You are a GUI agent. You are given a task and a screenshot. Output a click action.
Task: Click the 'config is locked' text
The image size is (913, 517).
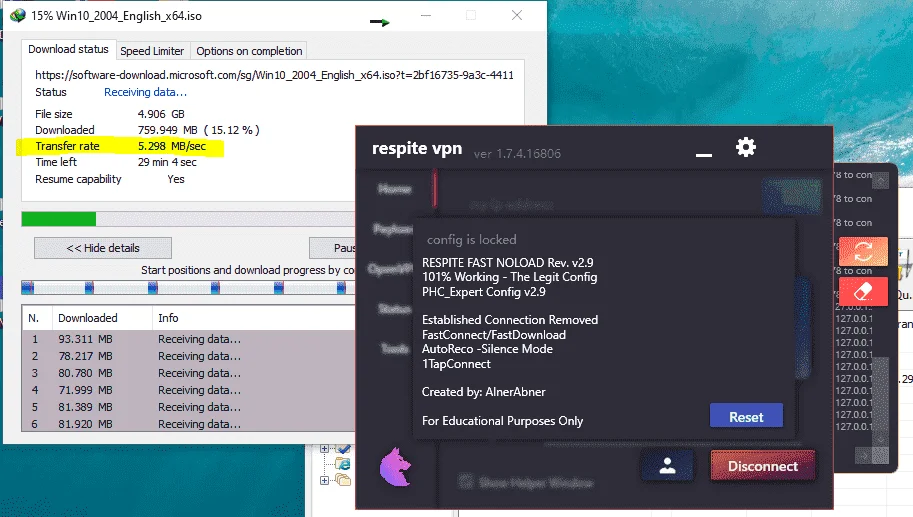point(472,239)
